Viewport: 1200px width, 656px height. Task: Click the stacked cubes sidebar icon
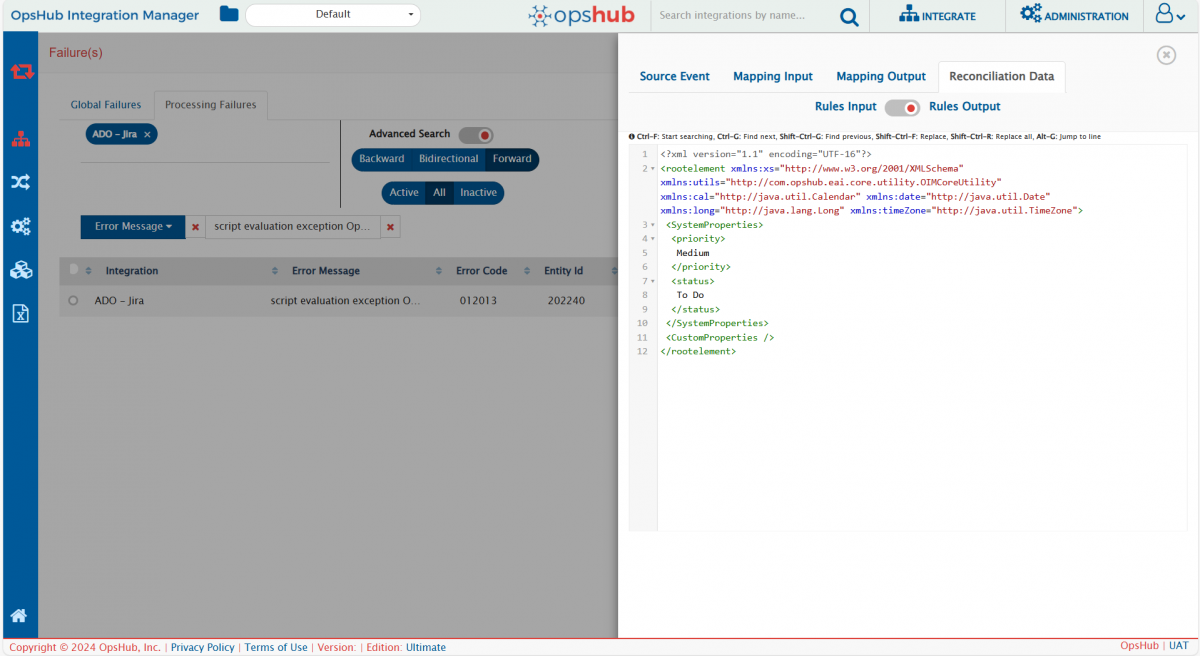point(21,270)
